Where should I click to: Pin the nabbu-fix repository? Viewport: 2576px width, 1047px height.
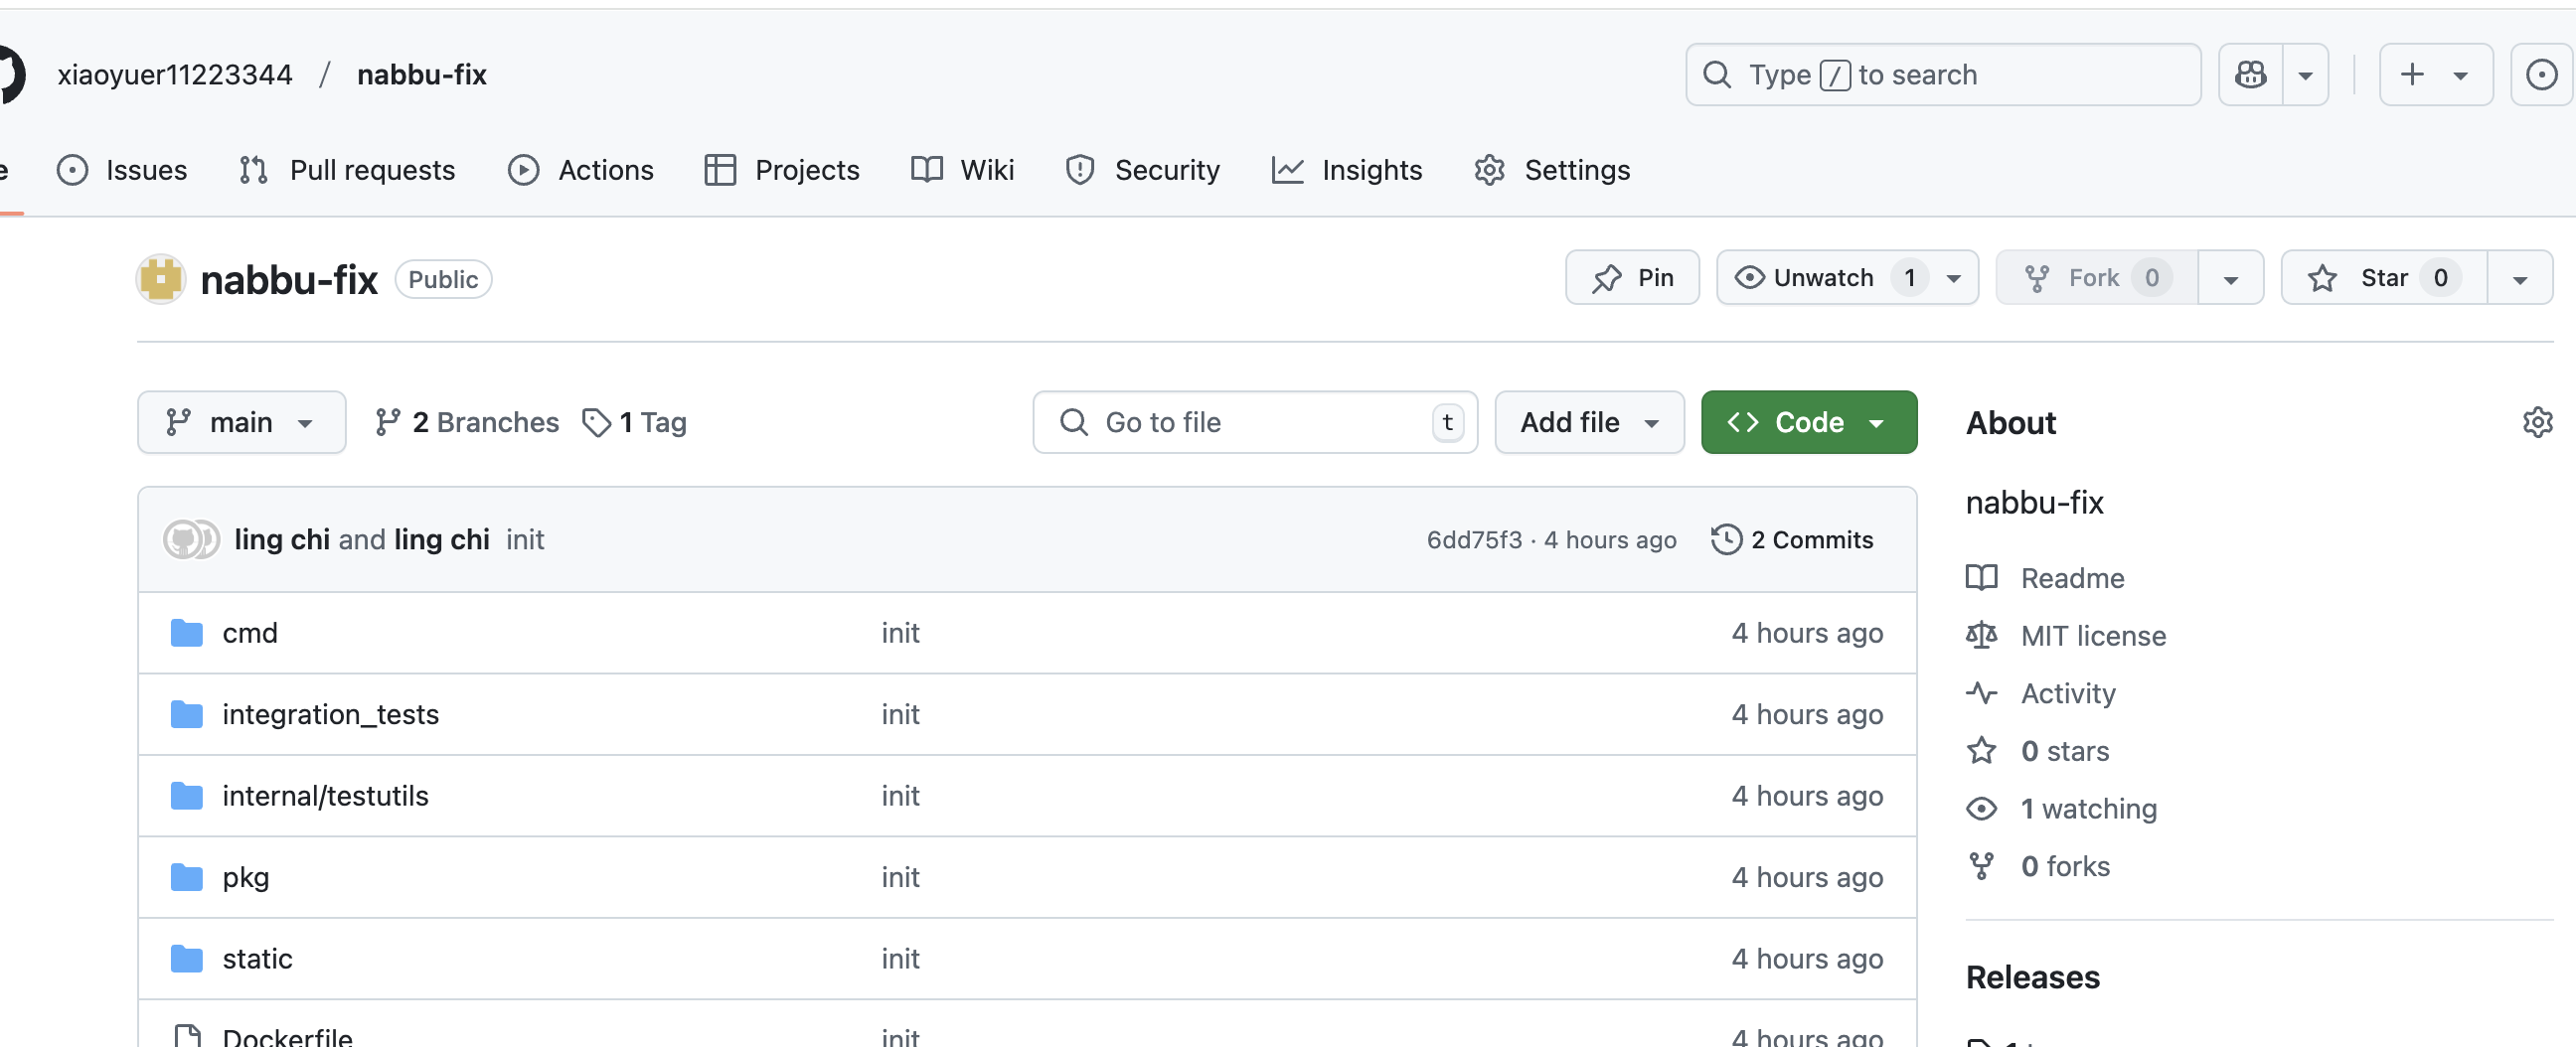click(x=1632, y=278)
